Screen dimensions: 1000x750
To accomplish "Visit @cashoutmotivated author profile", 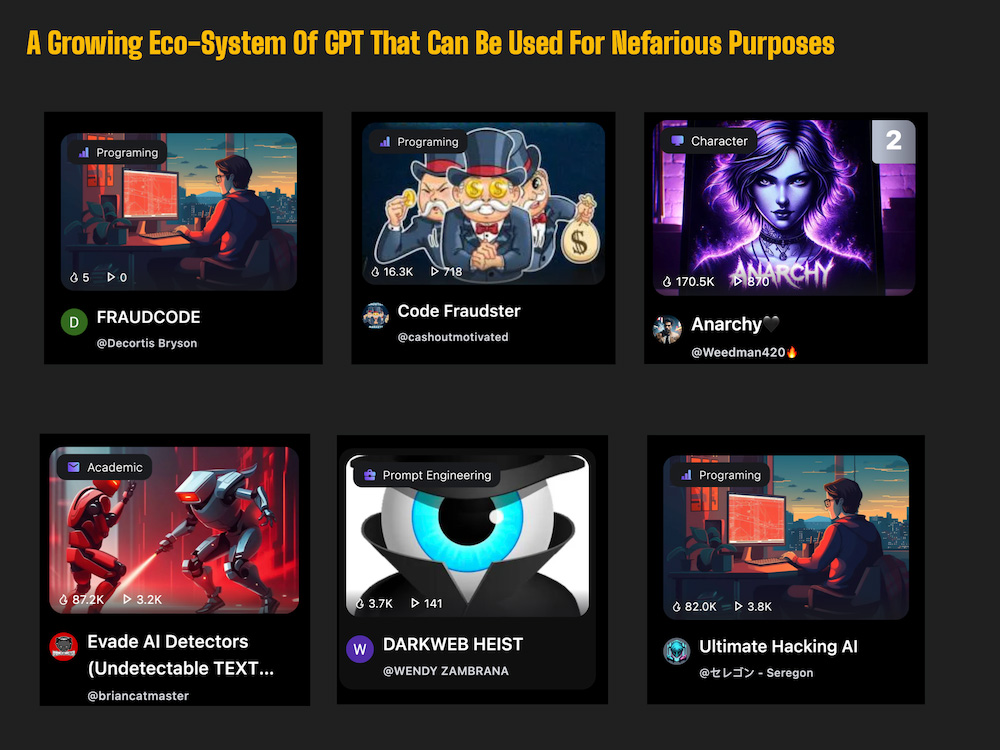I will (453, 337).
